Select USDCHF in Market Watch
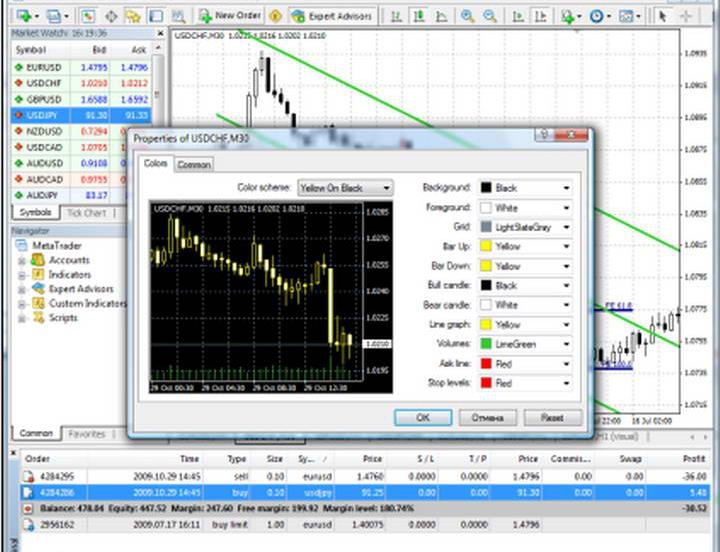Viewport: 720px width, 552px height. pos(81,83)
